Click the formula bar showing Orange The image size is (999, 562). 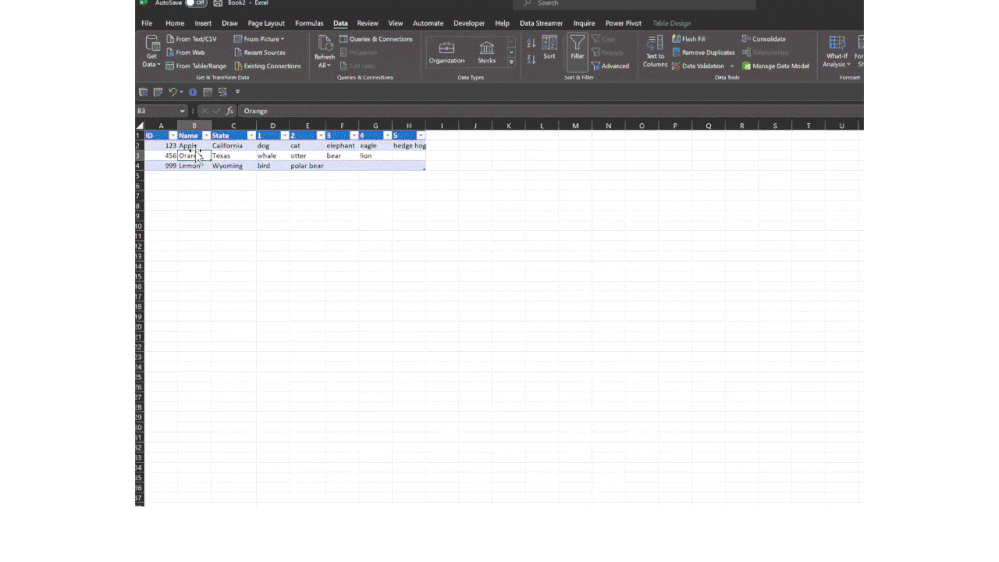click(550, 111)
